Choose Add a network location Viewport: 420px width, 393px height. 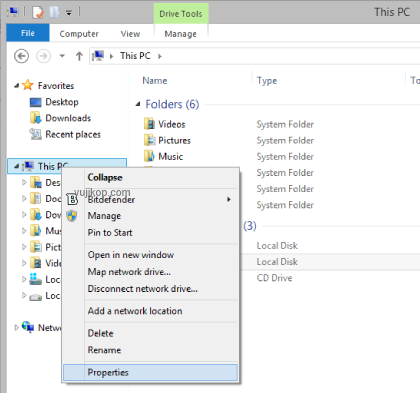click(150, 311)
